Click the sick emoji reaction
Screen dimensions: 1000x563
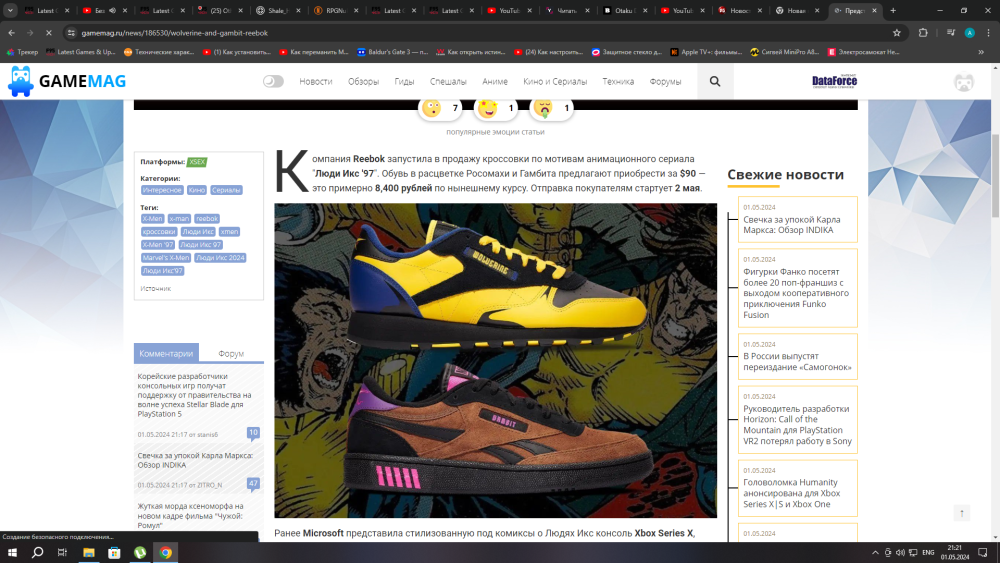[543, 108]
